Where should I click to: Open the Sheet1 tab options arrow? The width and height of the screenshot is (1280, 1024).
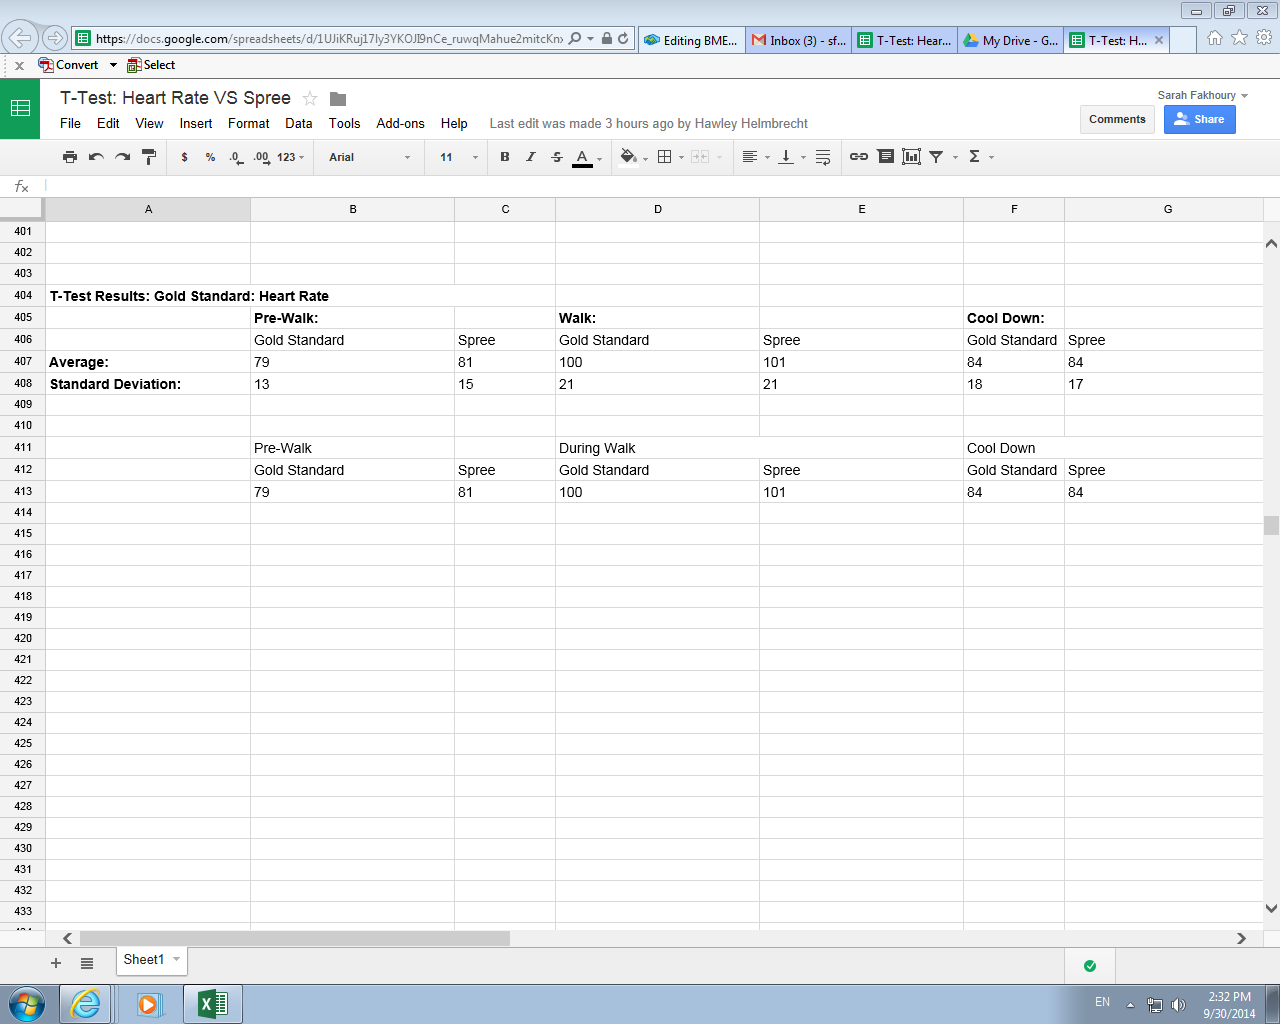point(177,959)
